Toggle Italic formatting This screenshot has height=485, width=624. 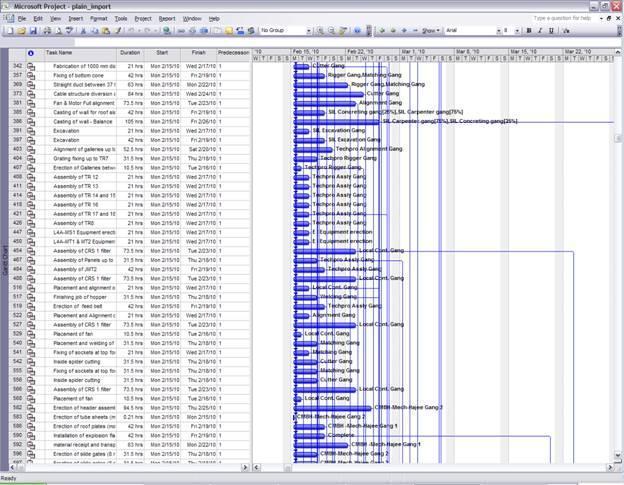pos(540,31)
